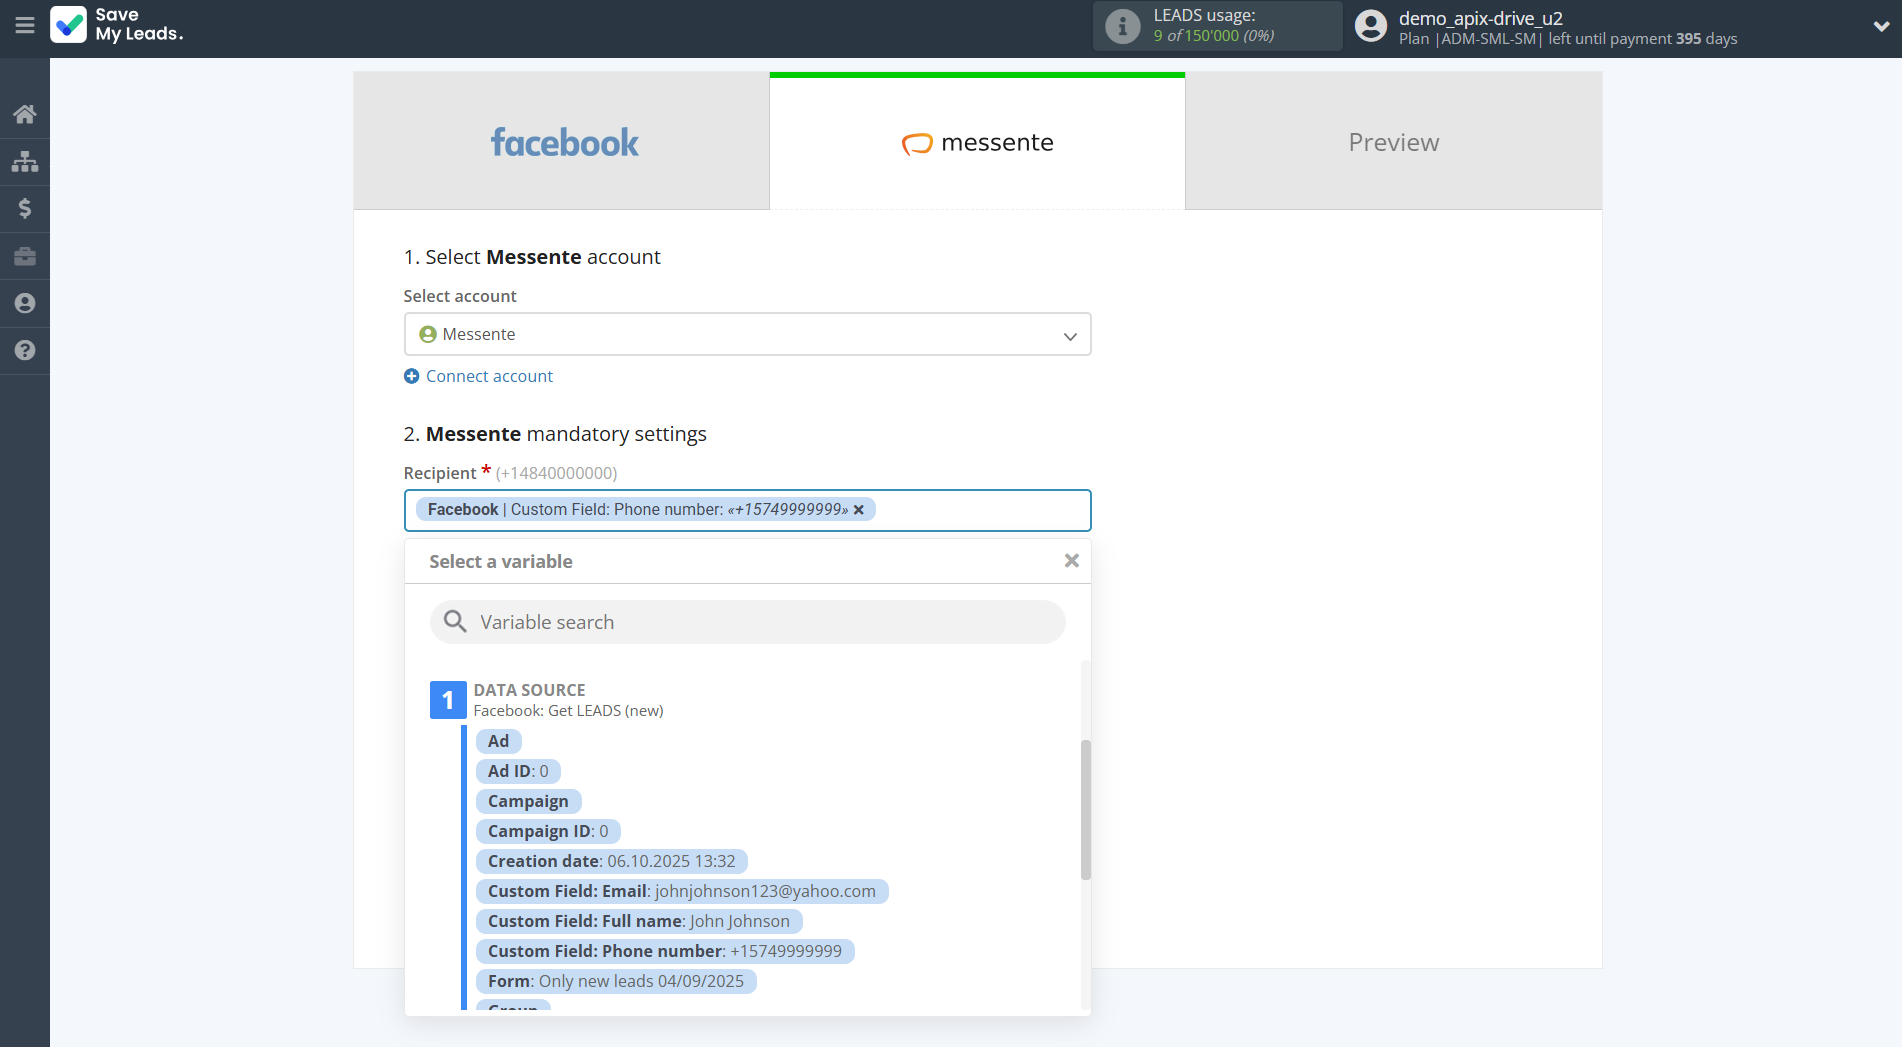This screenshot has height=1047, width=1902.
Task: Switch to the facebook tab
Action: (x=563, y=141)
